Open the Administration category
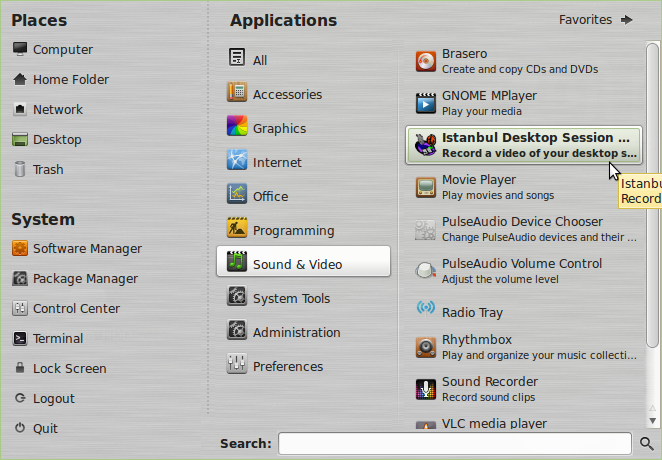 303,330
